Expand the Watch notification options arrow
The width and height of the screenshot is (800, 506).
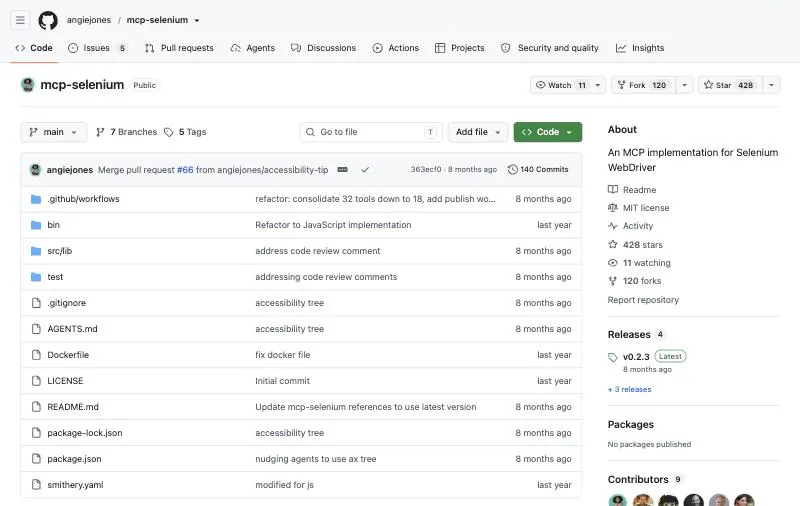click(x=598, y=85)
